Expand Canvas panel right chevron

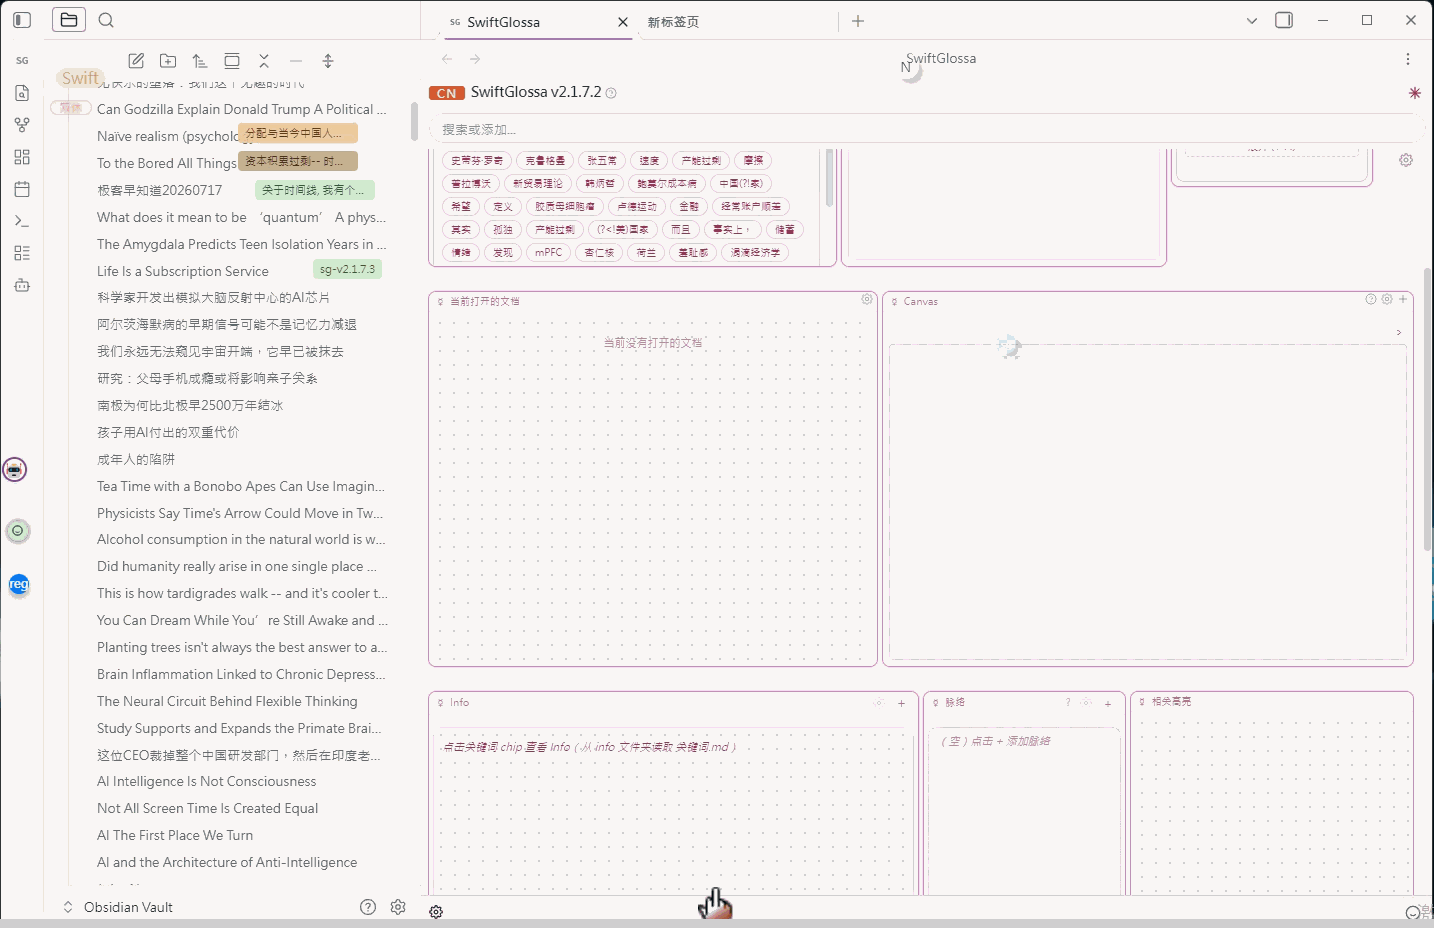(1398, 332)
